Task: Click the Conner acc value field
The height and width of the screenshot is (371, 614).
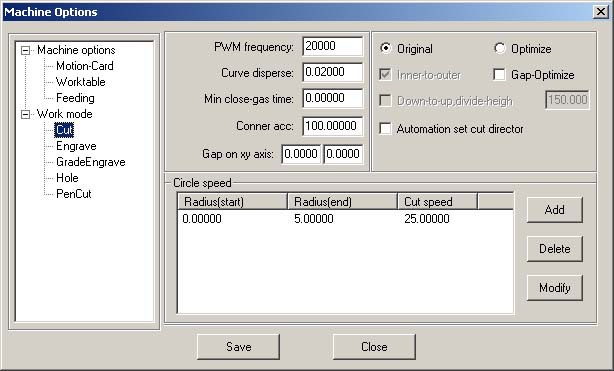Action: 332,126
